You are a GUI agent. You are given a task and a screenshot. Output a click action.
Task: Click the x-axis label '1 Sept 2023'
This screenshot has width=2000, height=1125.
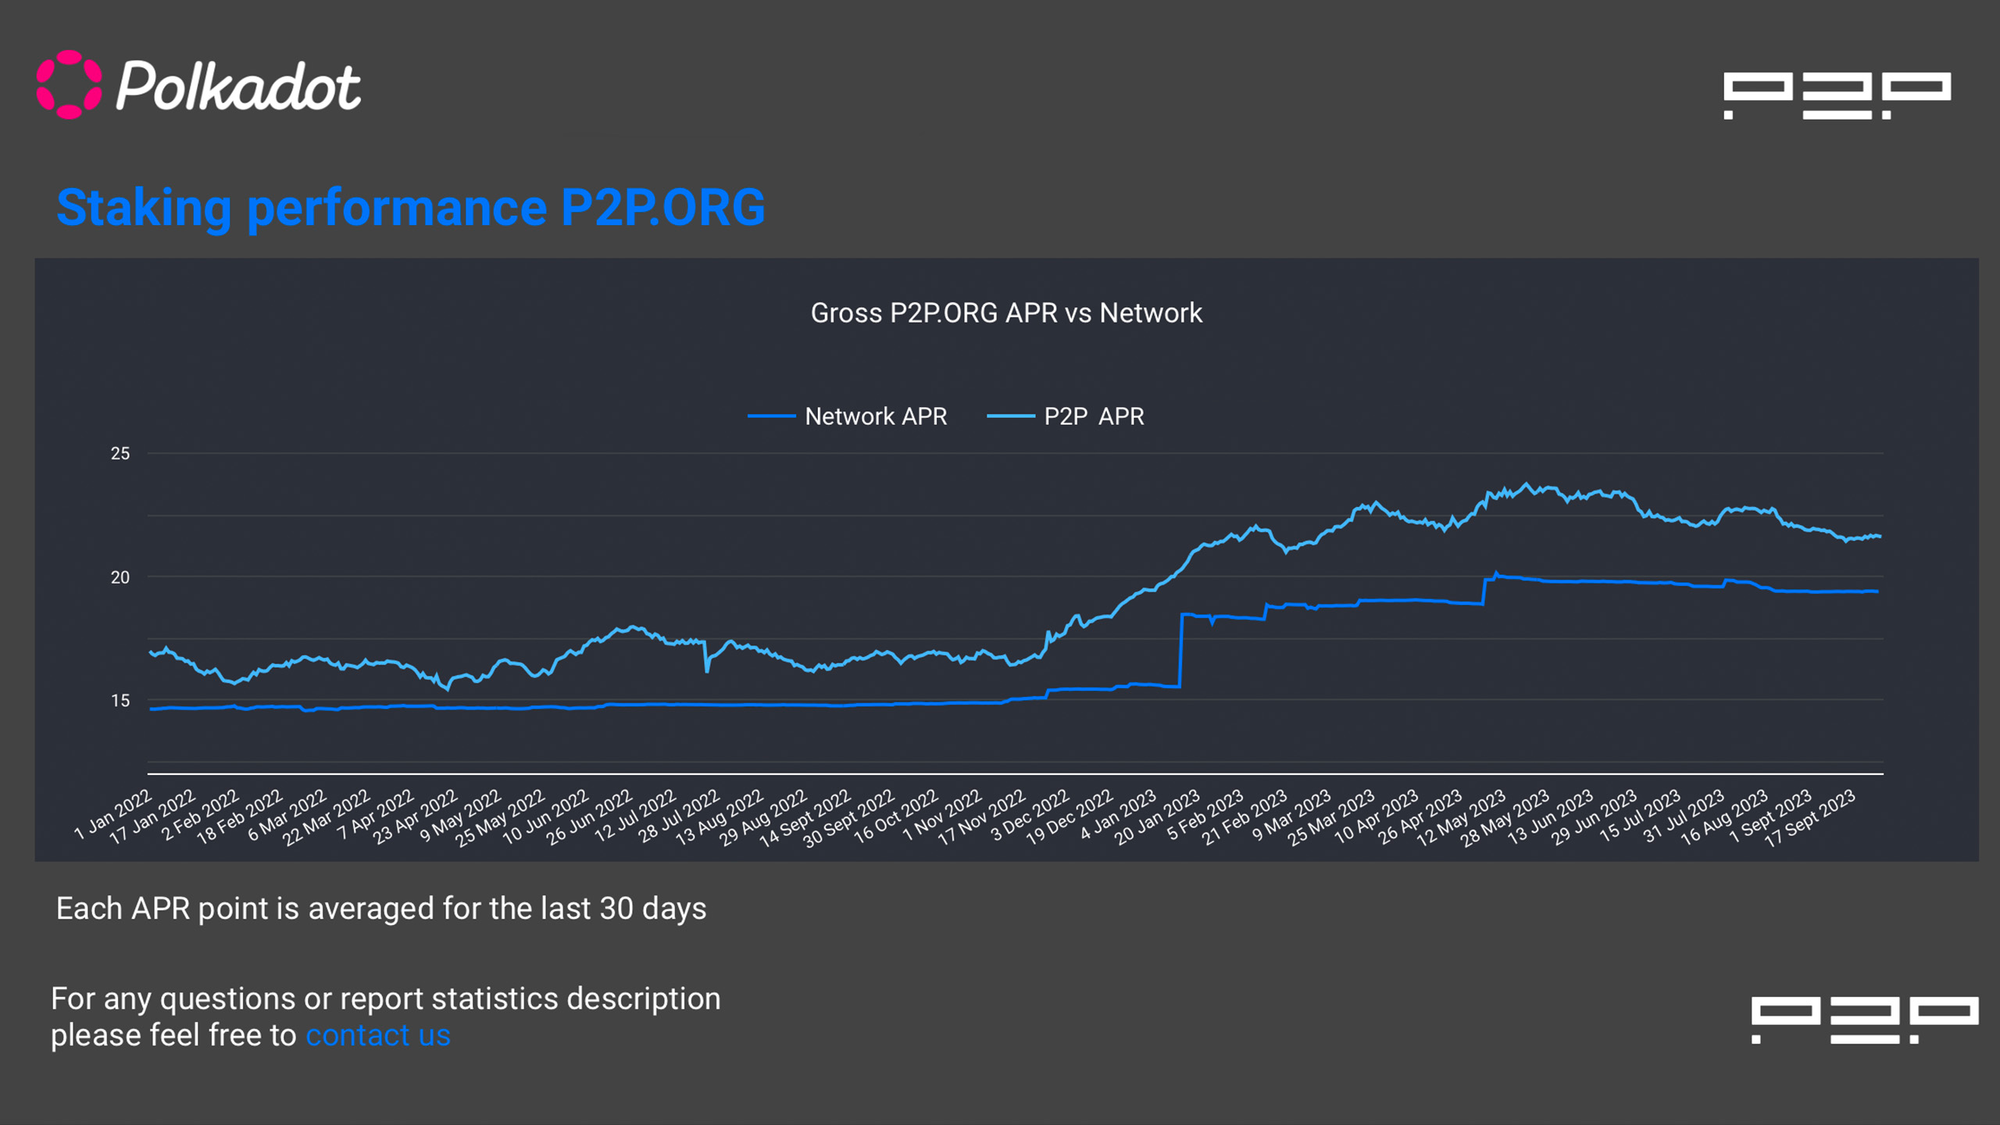[1771, 816]
